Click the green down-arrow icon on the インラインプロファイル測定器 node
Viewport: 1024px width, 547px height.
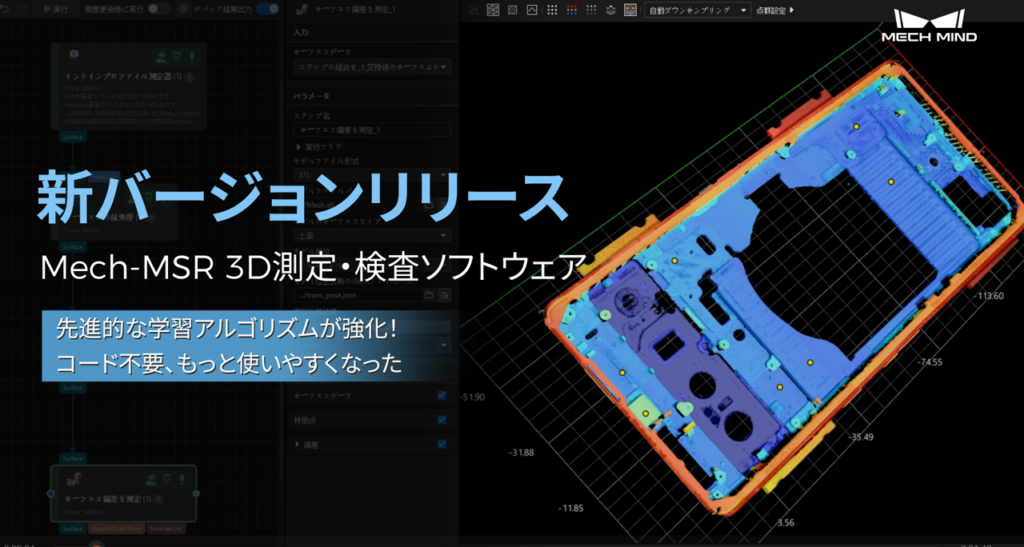[x=192, y=57]
